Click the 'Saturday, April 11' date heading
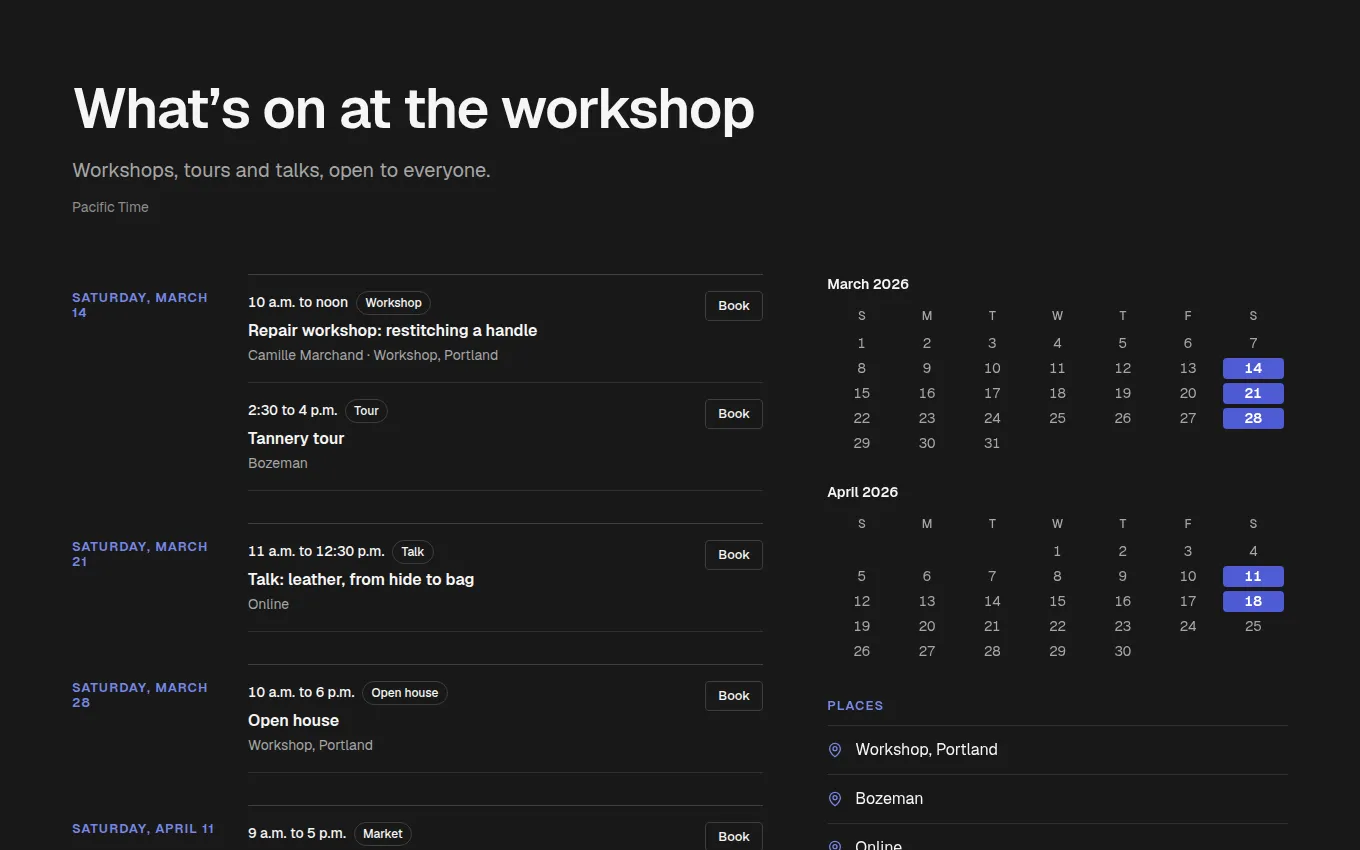 pyautogui.click(x=143, y=829)
